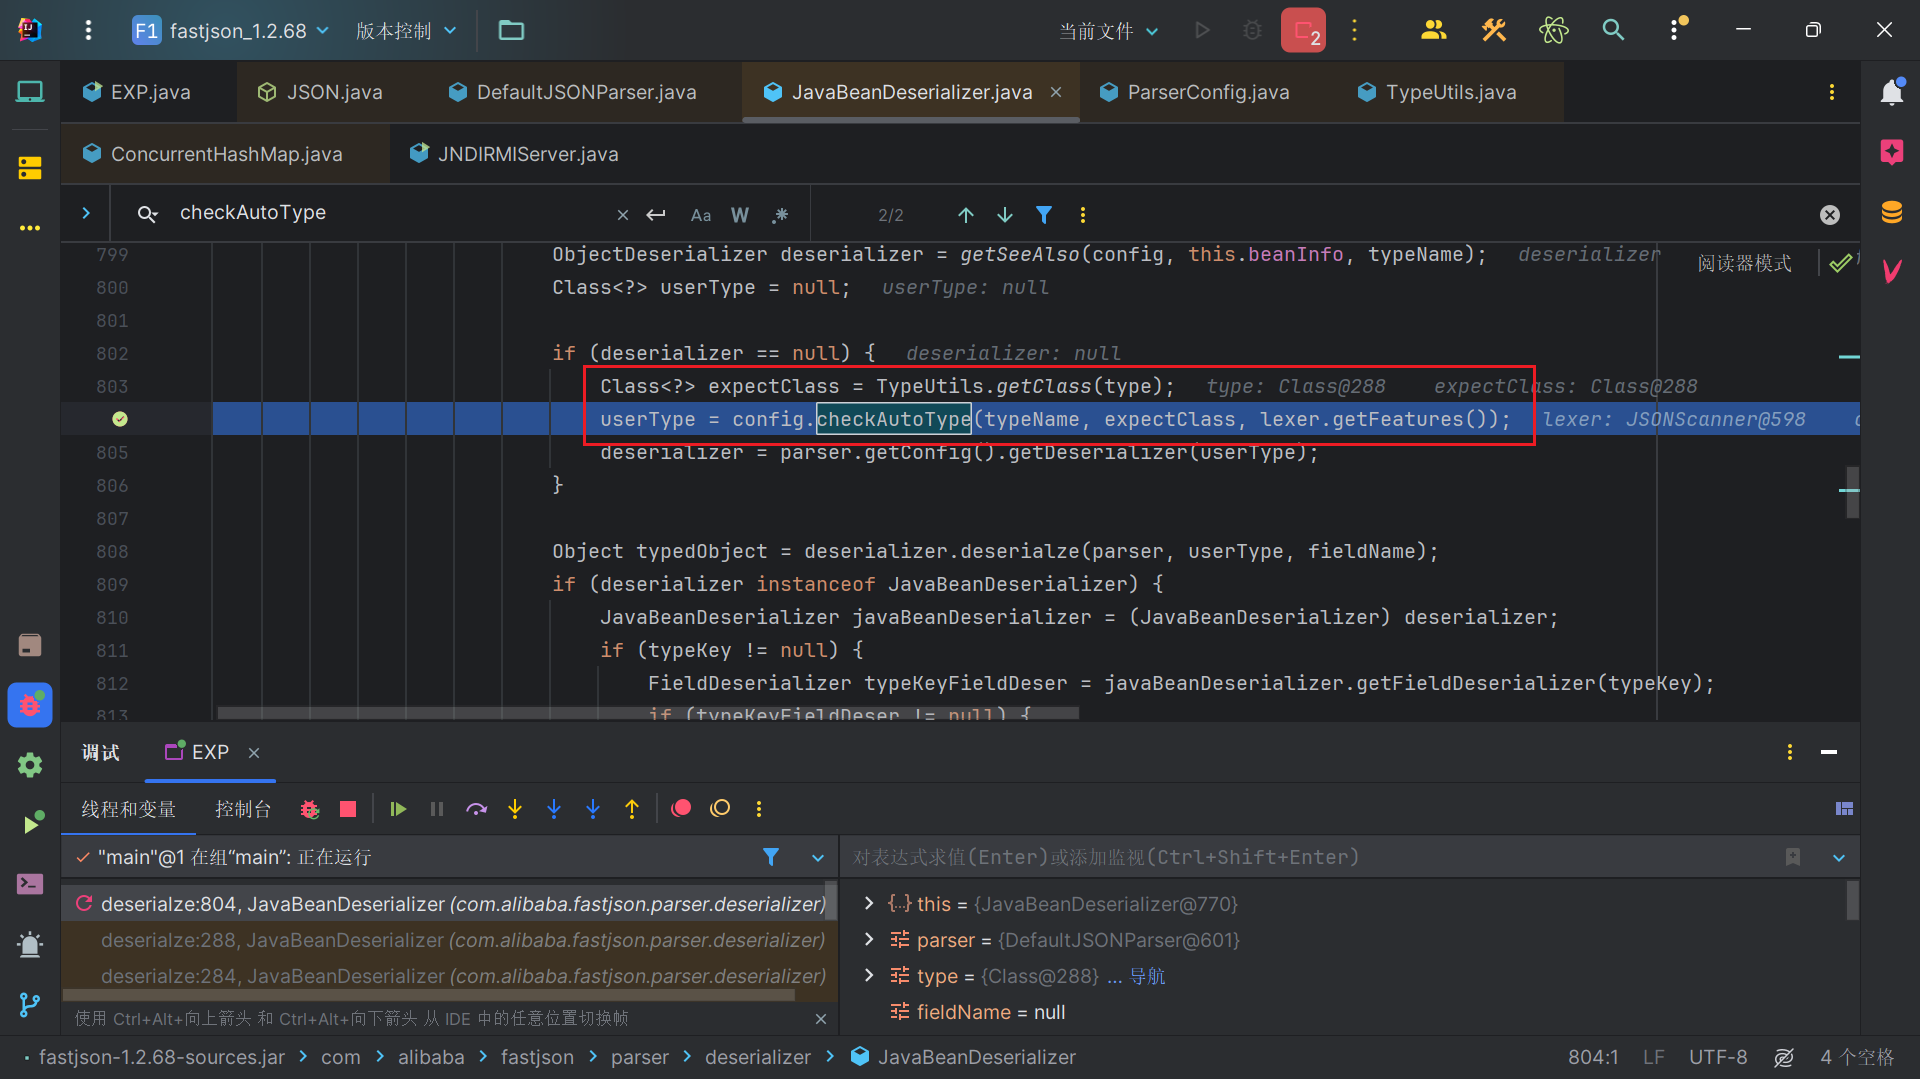Open the project folder icon in title bar

(x=511, y=30)
